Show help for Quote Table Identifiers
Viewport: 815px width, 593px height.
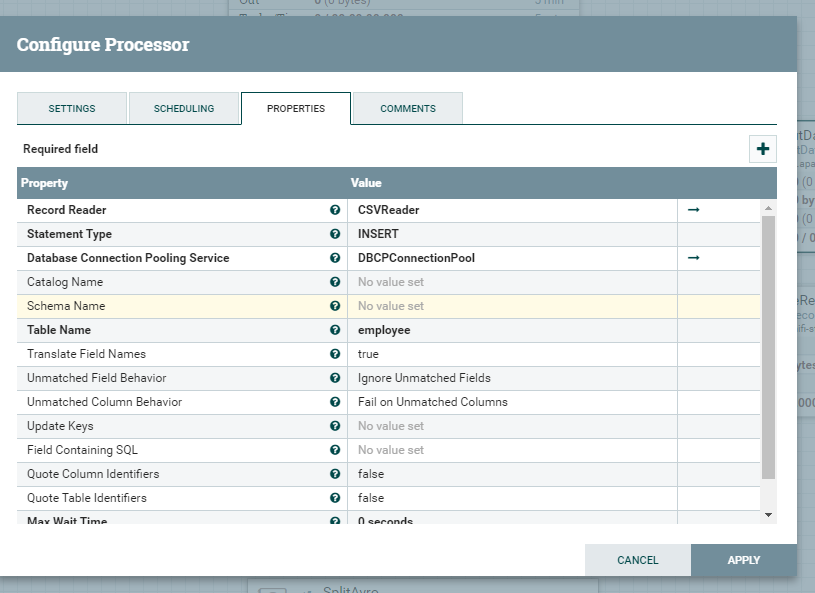click(335, 498)
